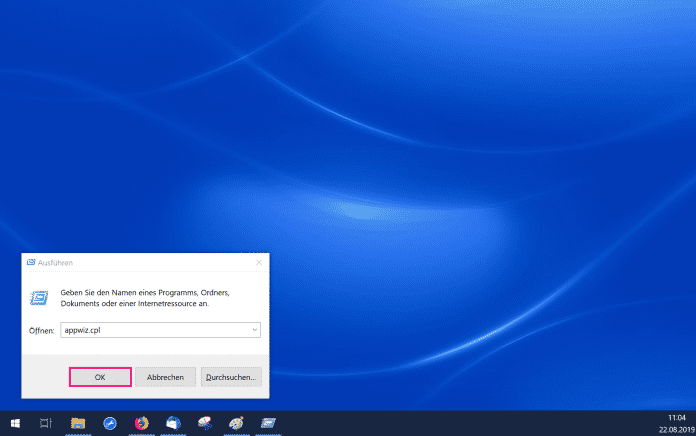Open the Snipping Tool taskbar icon
Screen dimensions: 696x436
(x=204, y=423)
